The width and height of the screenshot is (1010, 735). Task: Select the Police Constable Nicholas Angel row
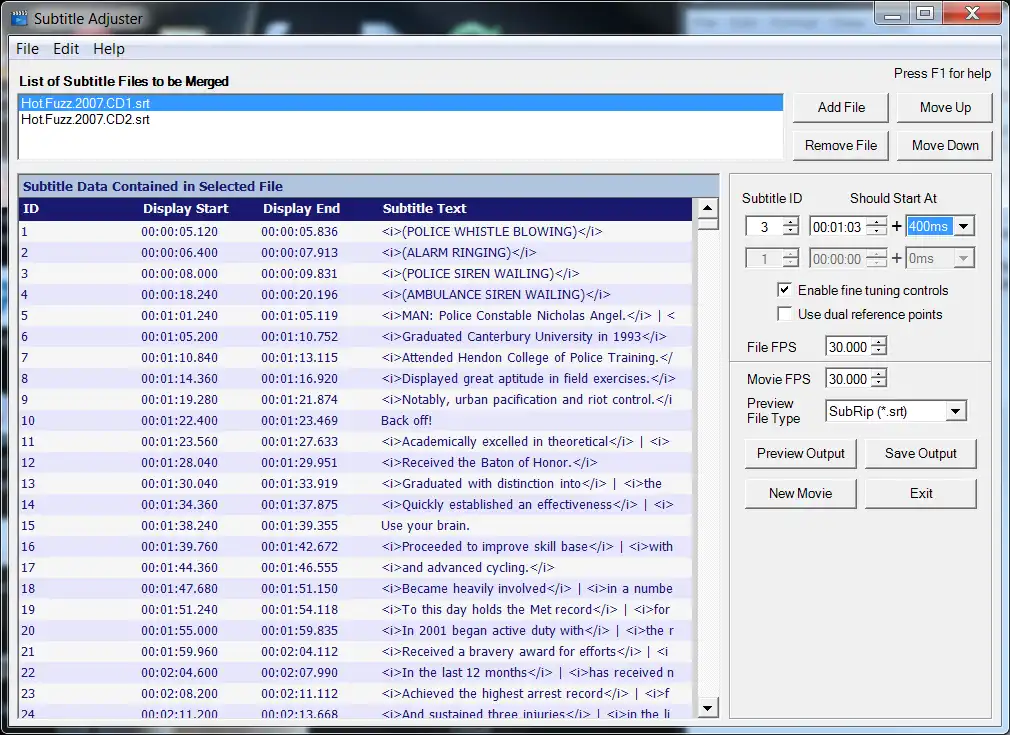click(x=356, y=316)
